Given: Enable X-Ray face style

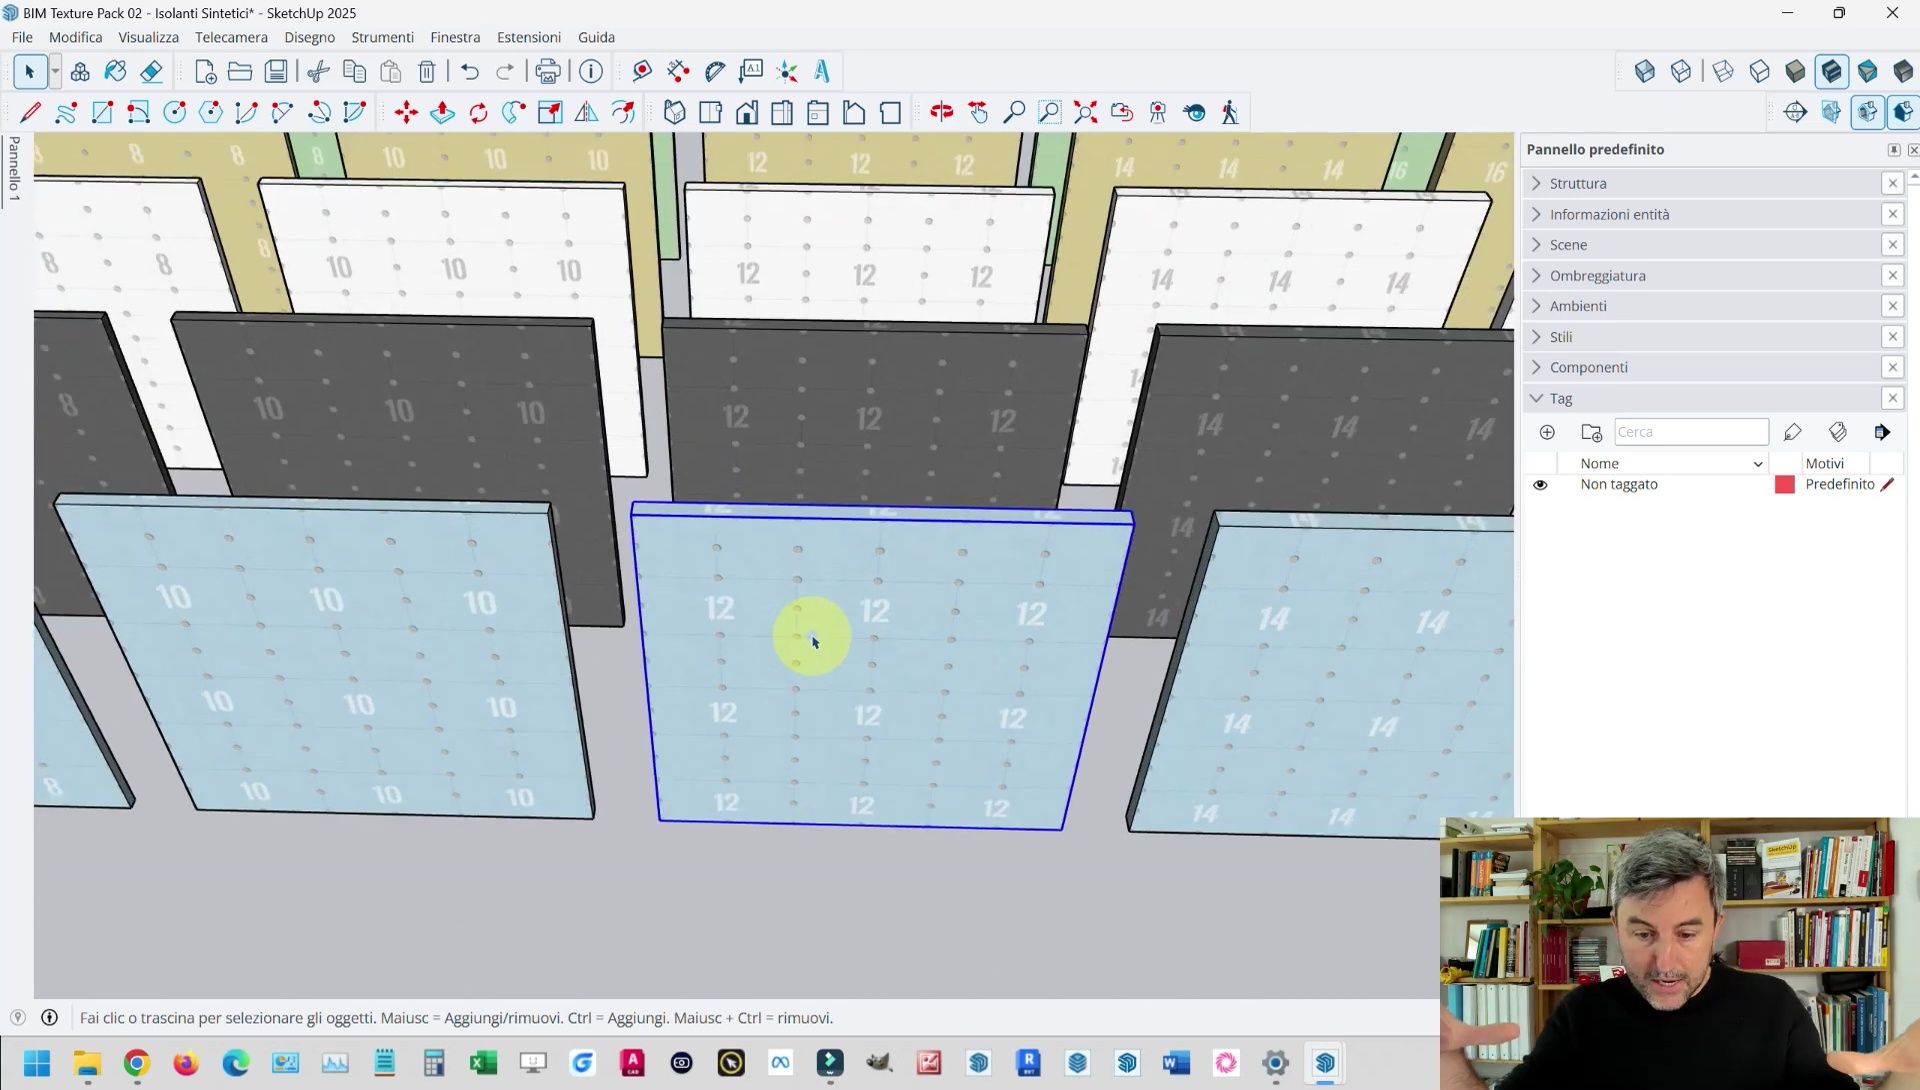Looking at the screenshot, I should click(1645, 71).
